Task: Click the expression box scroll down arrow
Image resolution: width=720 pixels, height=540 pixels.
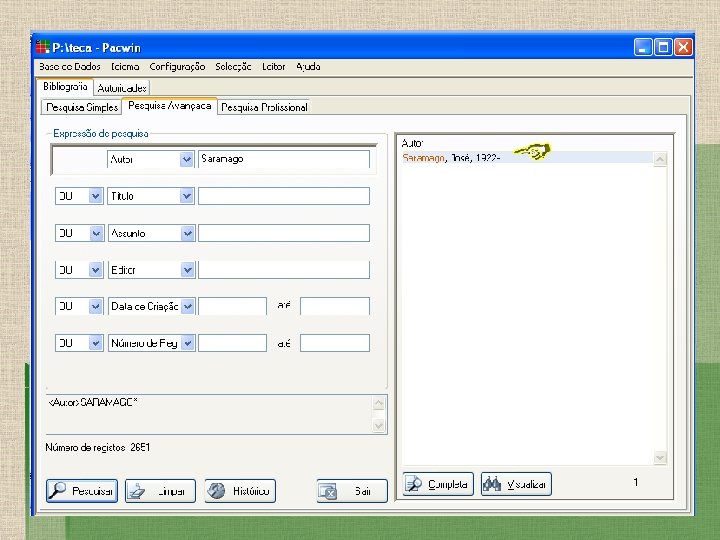Action: [x=379, y=426]
